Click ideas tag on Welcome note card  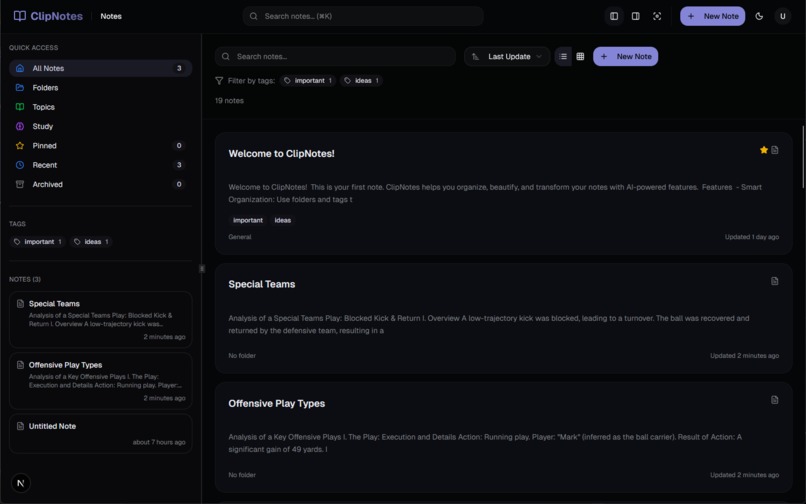283,220
